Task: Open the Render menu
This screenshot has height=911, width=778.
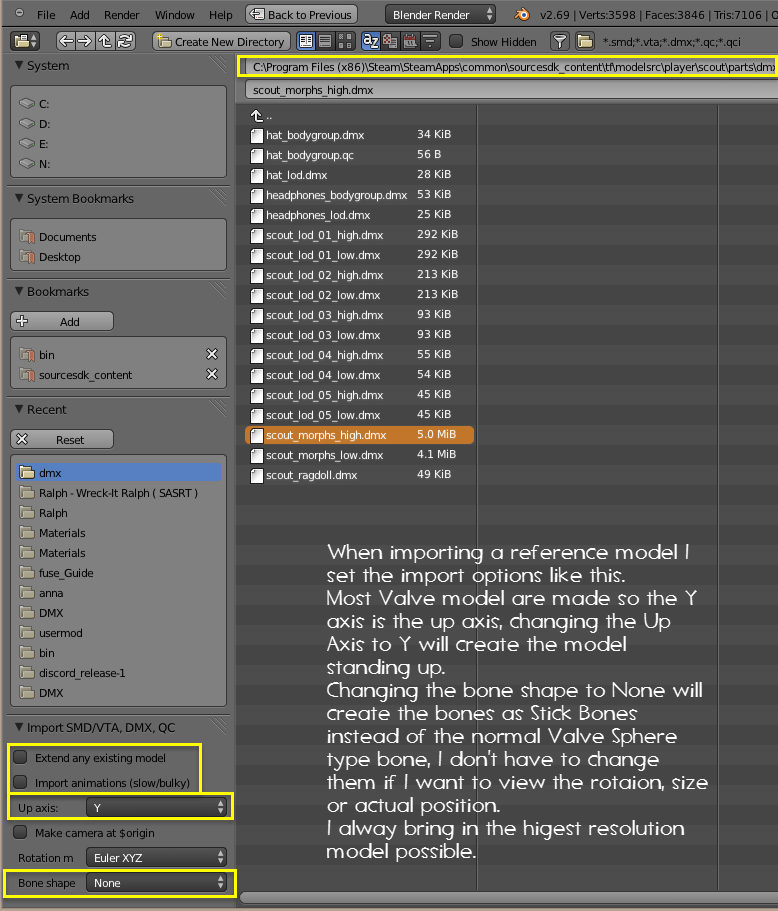Action: [x=121, y=15]
